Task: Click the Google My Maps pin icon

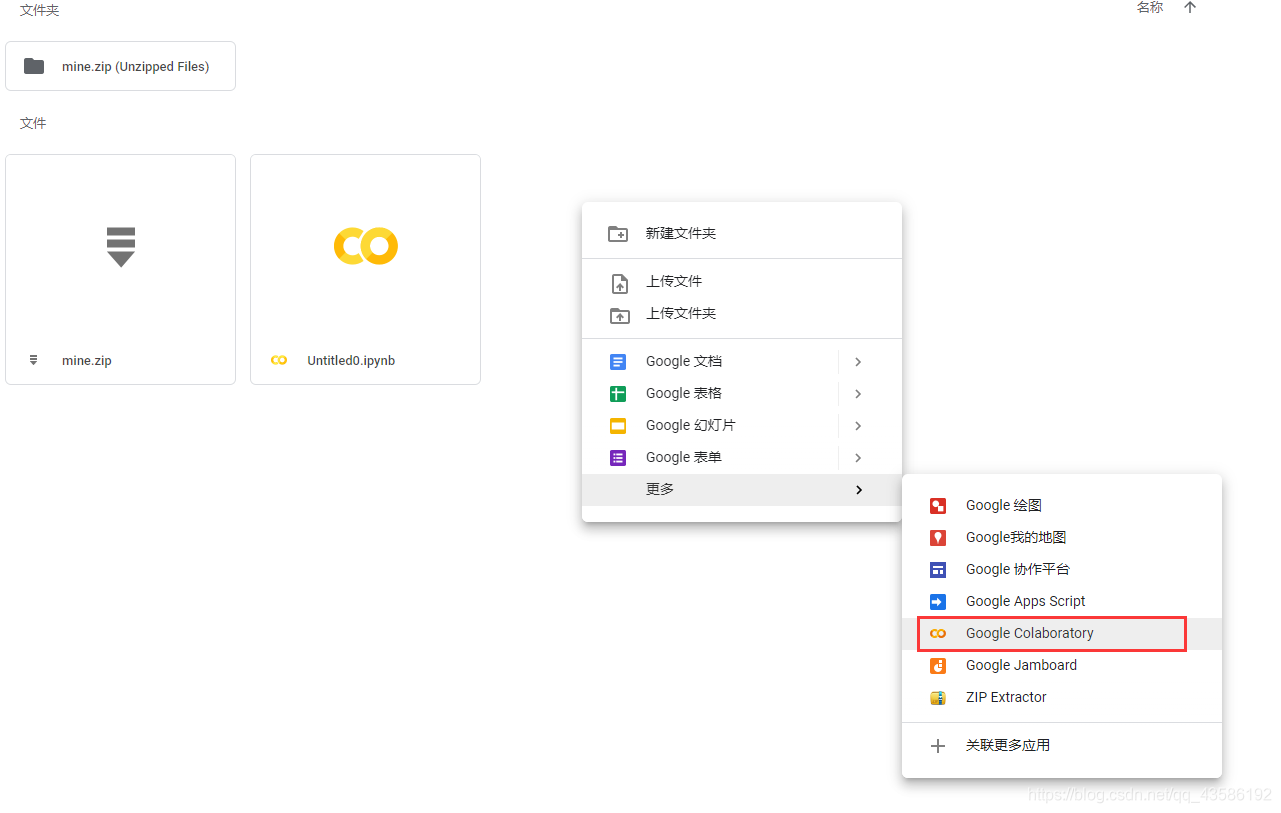Action: pyautogui.click(x=938, y=538)
